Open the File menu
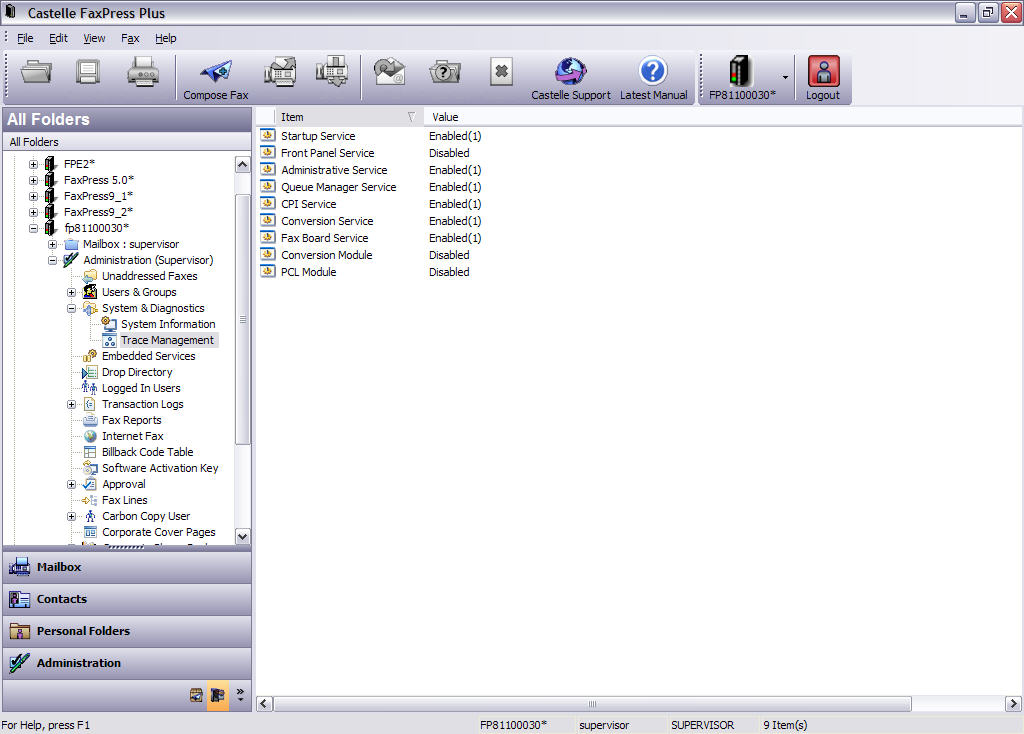This screenshot has width=1024, height=734. click(x=25, y=38)
